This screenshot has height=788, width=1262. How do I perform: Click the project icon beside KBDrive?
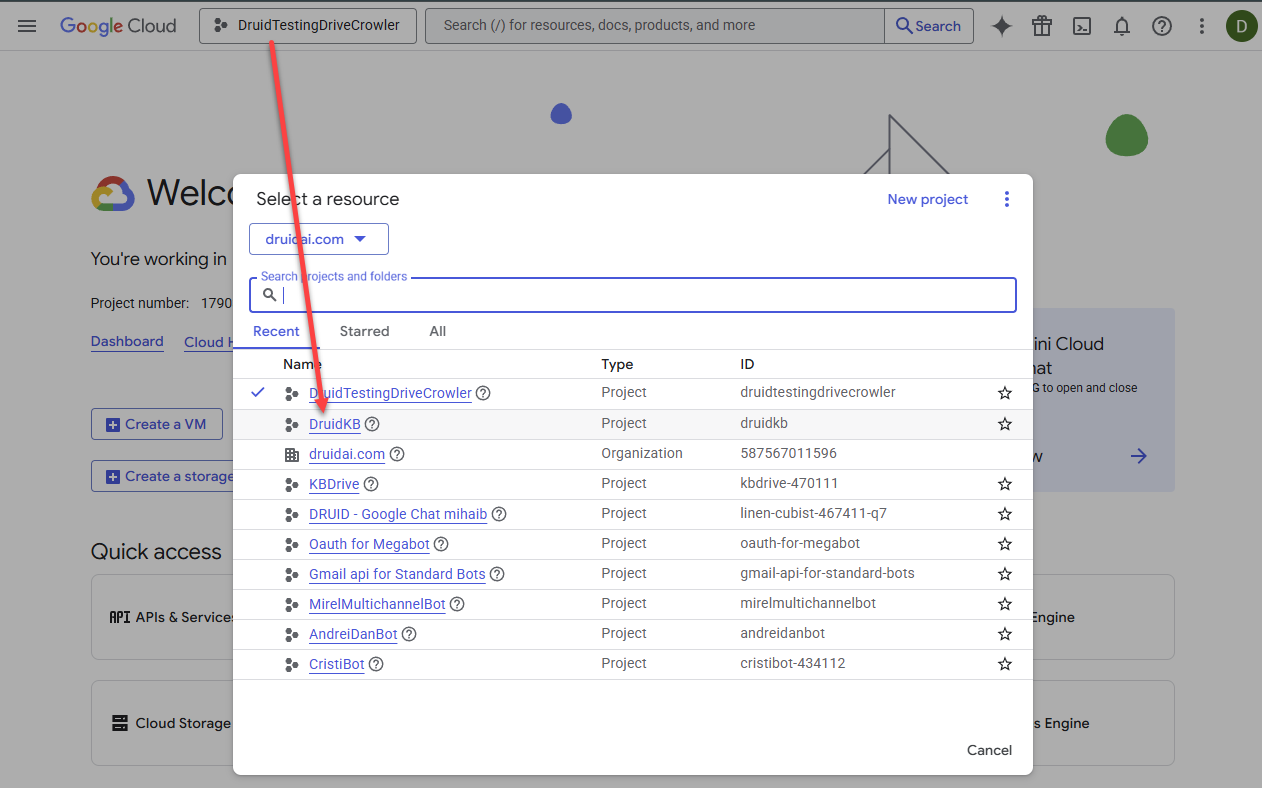coord(291,485)
